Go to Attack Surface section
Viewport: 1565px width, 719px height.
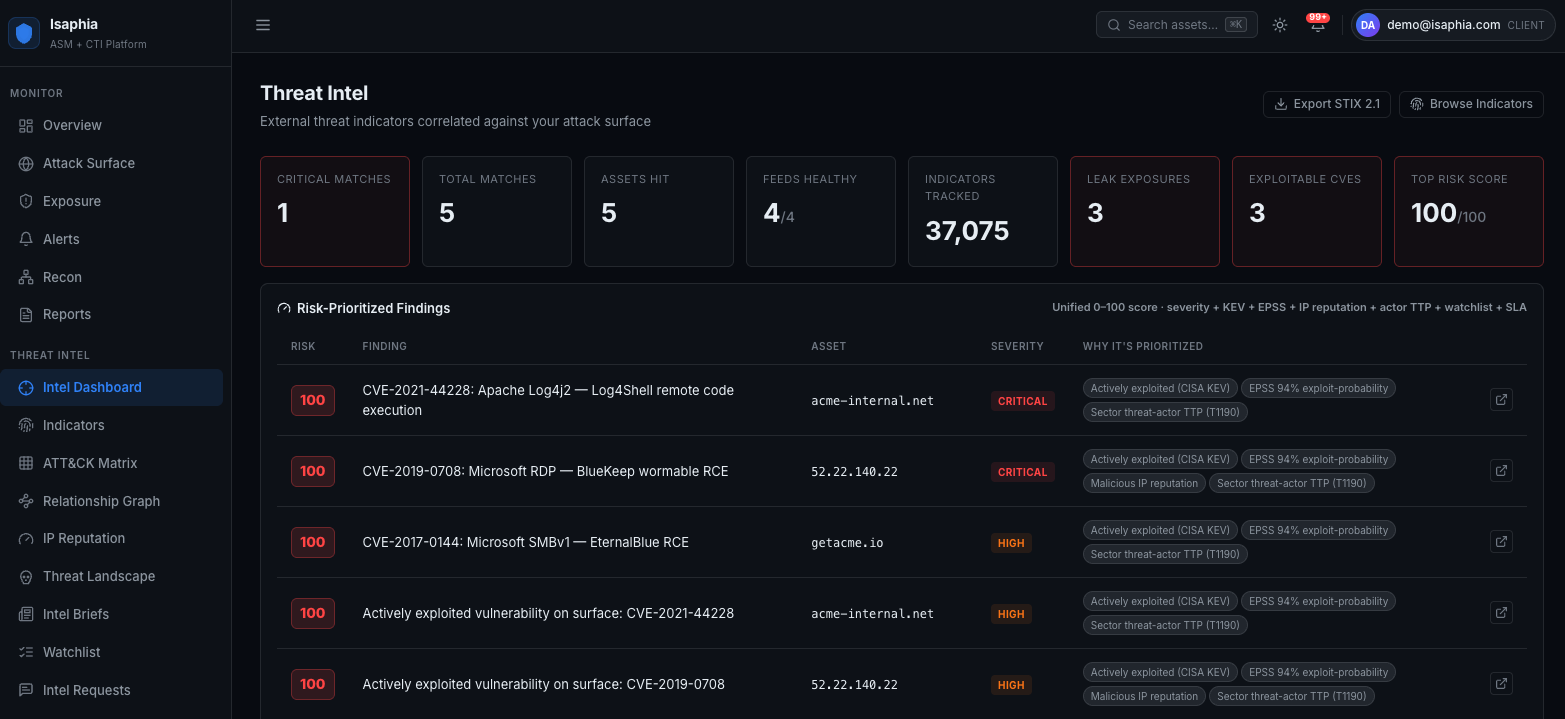click(x=111, y=163)
